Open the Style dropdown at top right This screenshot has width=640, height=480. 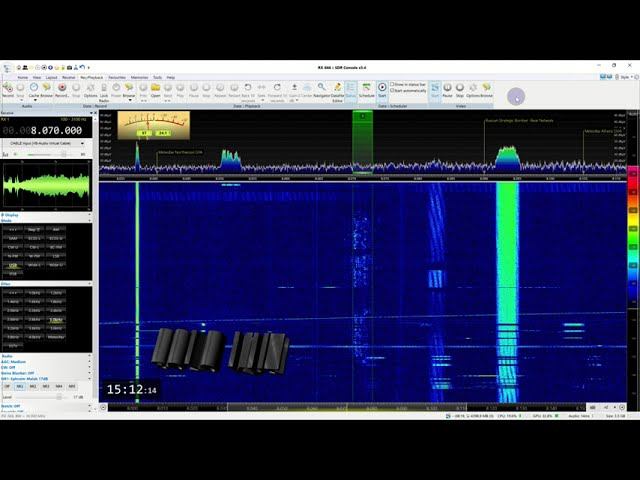coord(626,77)
